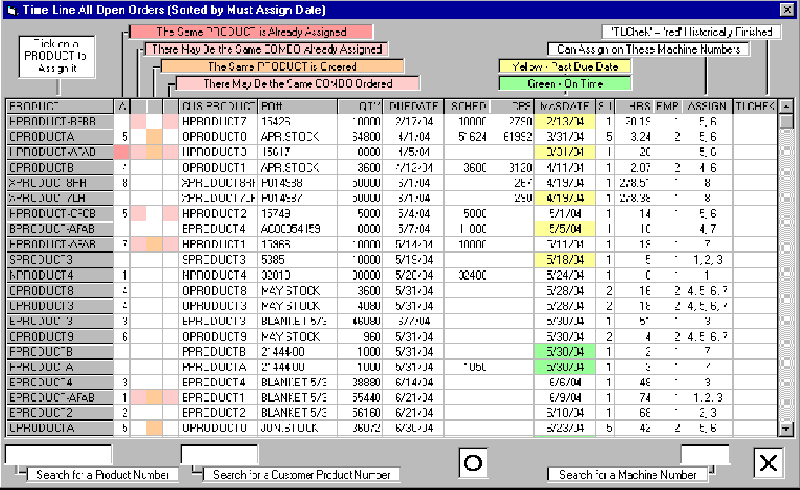Focus the Search for a Product Number field
The image size is (800, 490).
click(58, 454)
